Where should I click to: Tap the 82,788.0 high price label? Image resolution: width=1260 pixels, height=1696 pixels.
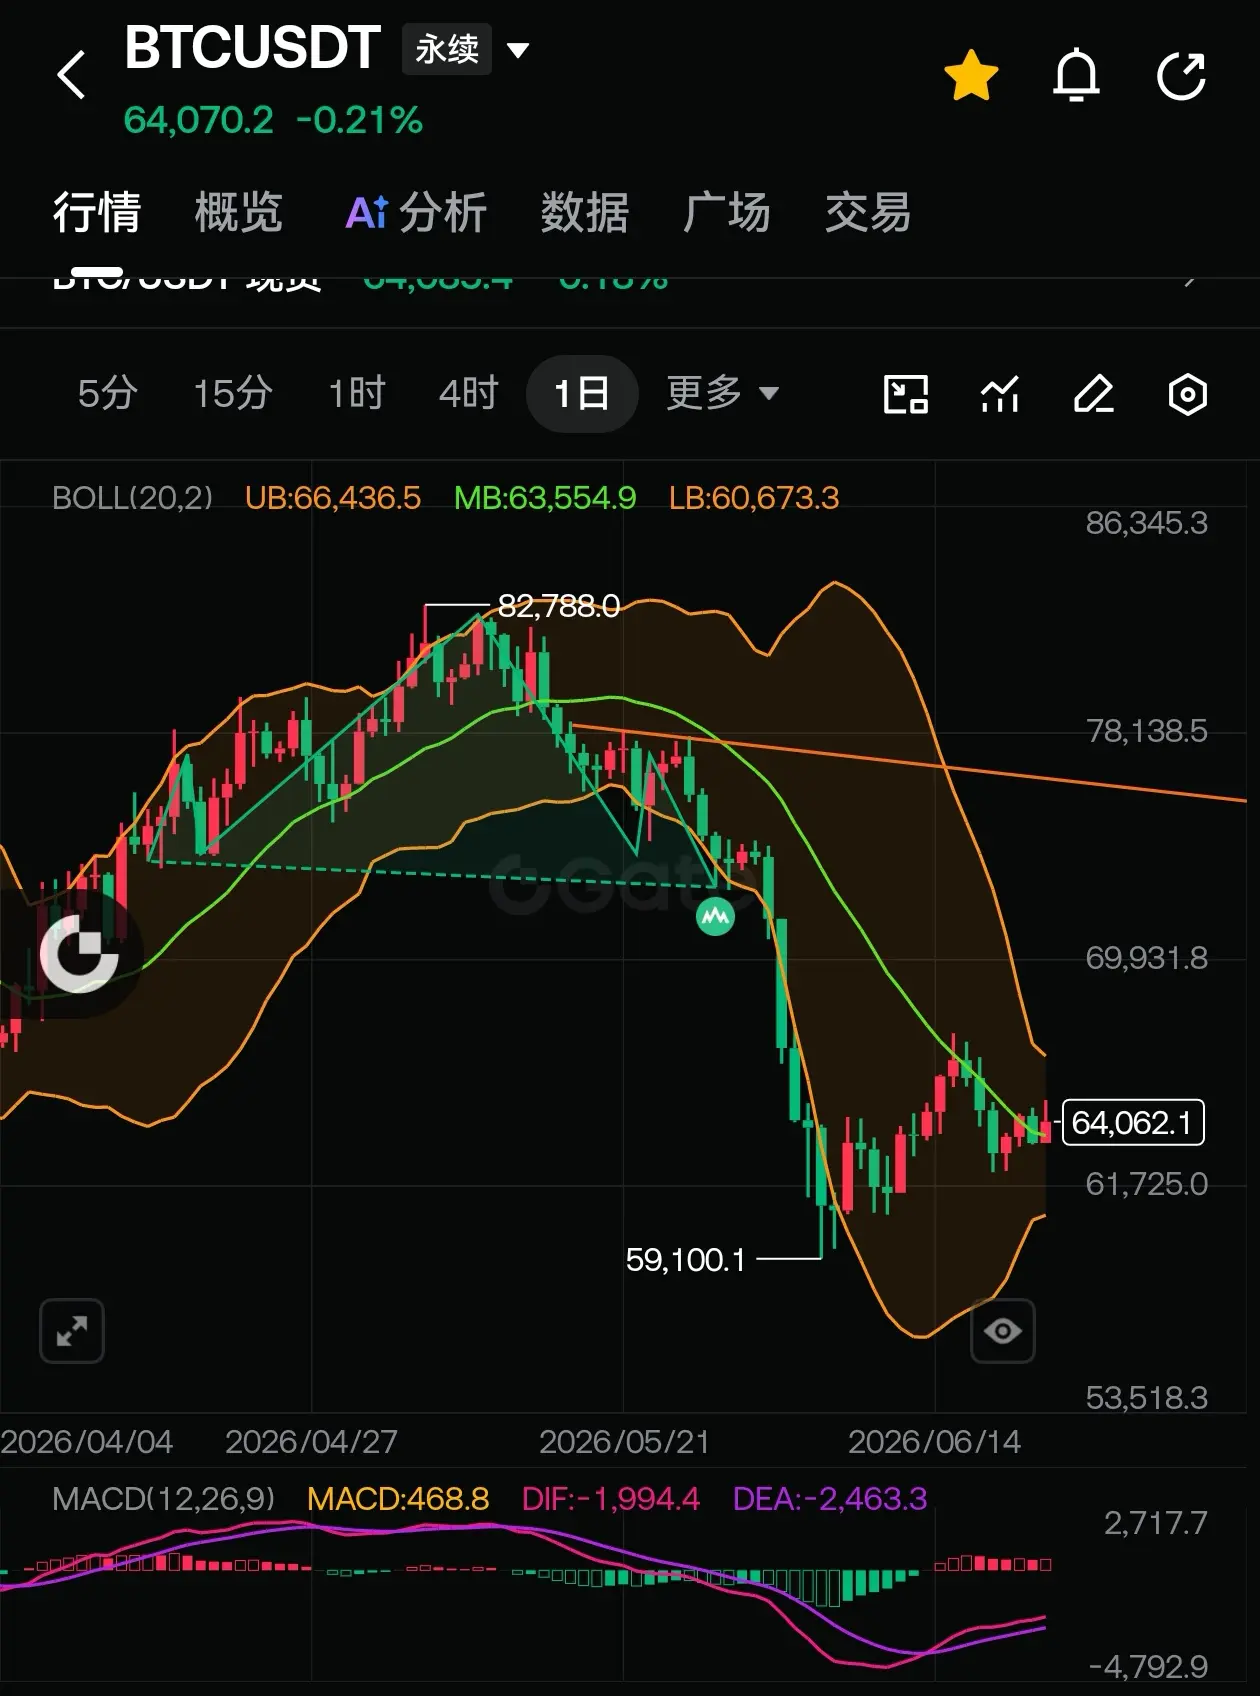coord(559,606)
